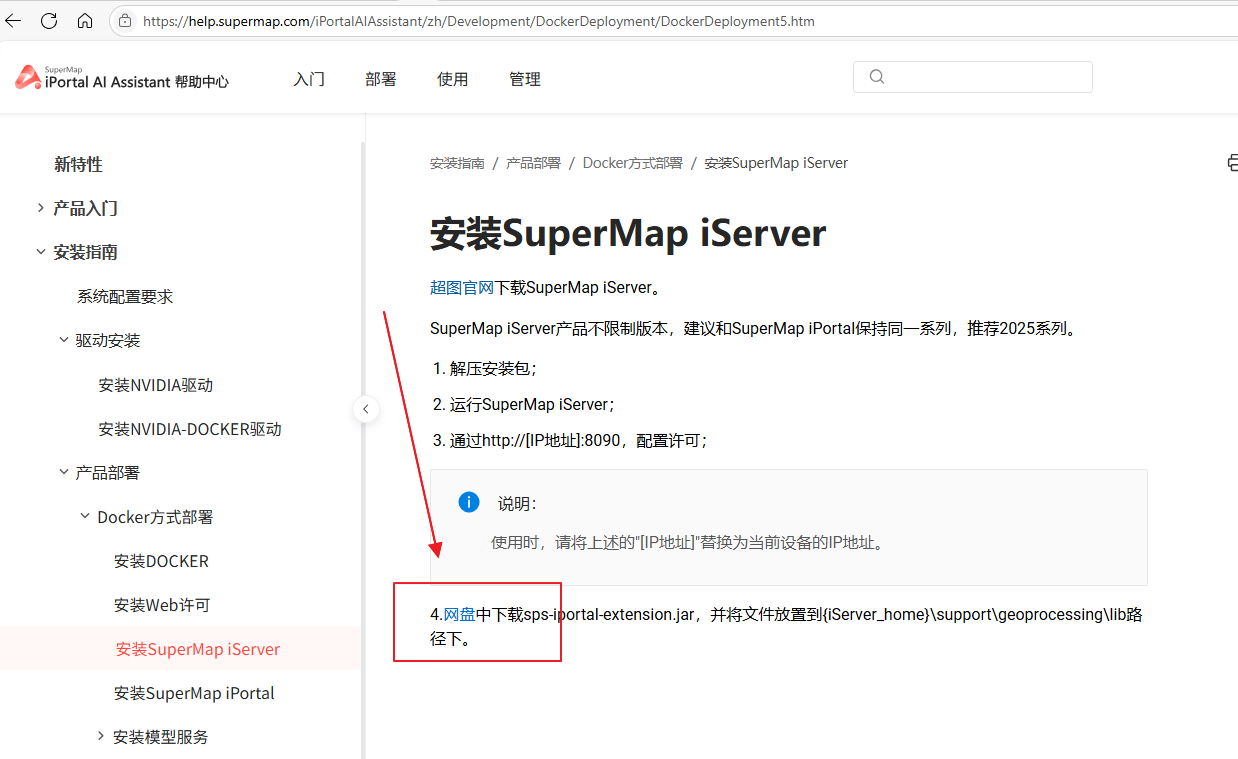Image resolution: width=1238 pixels, height=759 pixels.
Task: Go back with the browser back arrow
Action: coord(13,20)
